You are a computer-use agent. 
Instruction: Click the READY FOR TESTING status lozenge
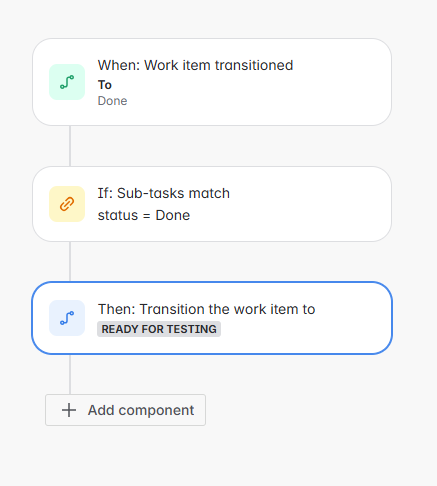point(159,329)
